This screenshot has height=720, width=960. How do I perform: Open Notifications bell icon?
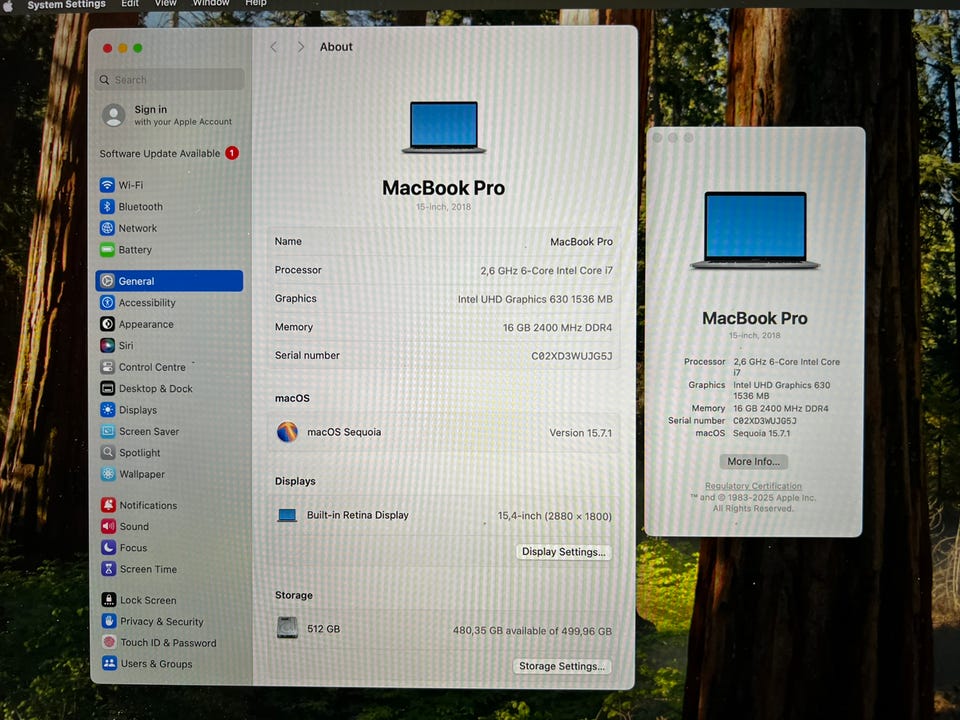[x=108, y=505]
